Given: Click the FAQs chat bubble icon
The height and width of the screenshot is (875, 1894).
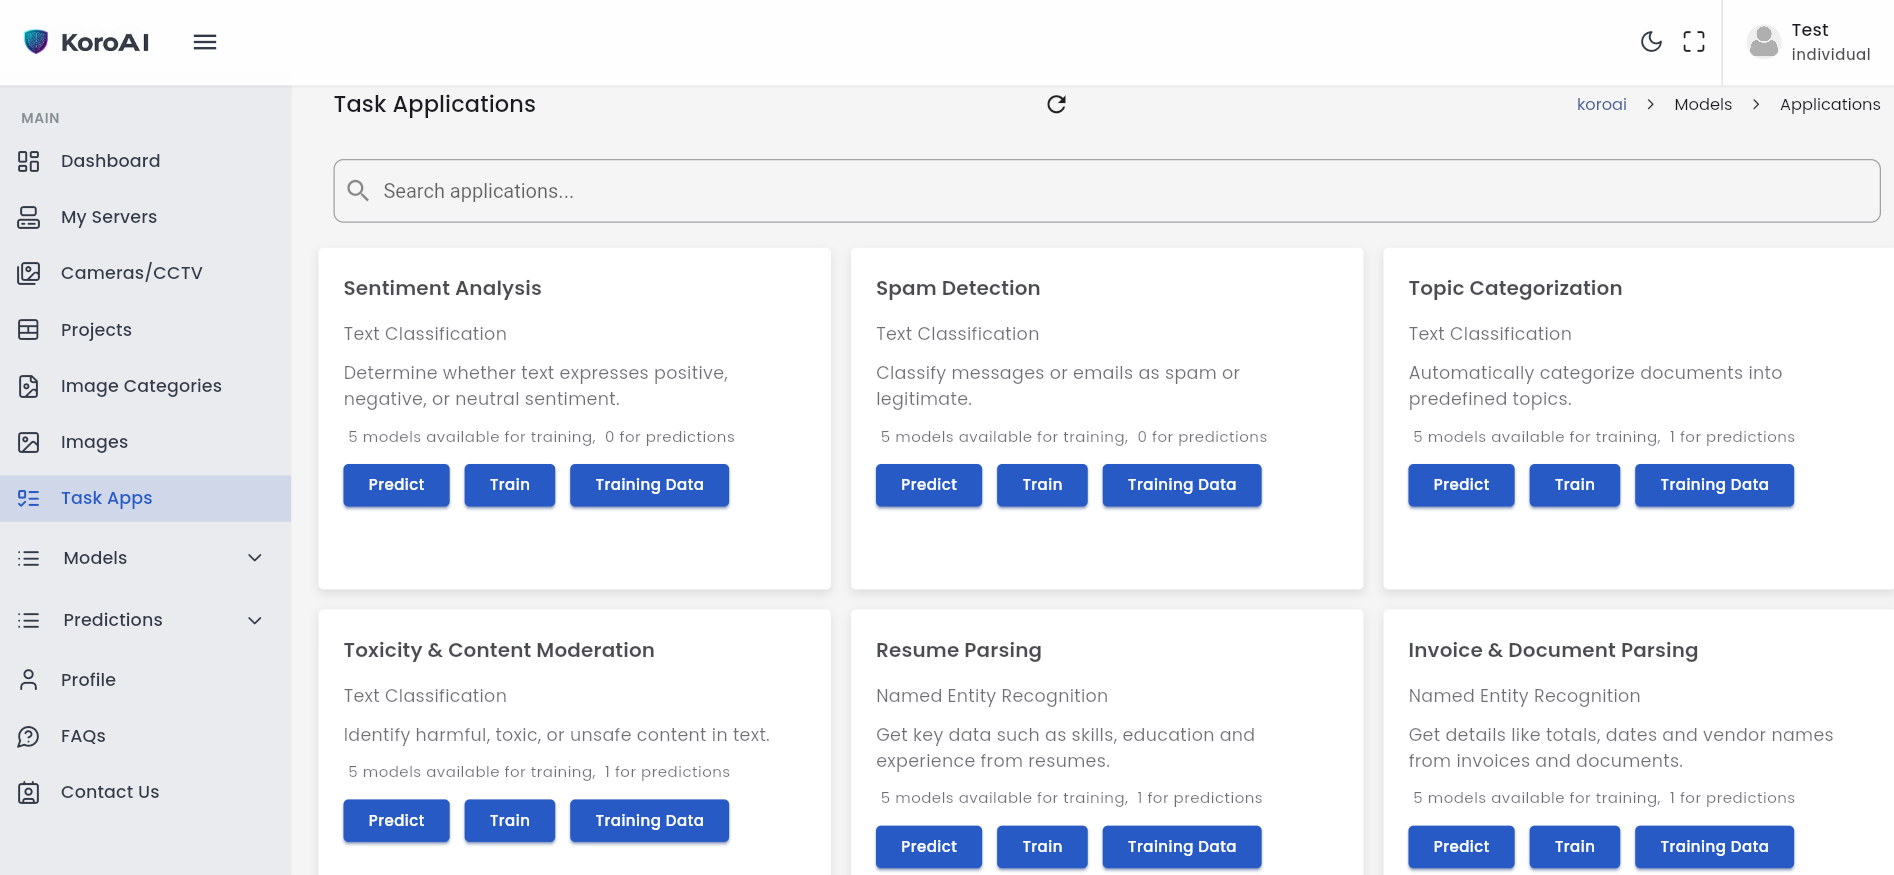Looking at the screenshot, I should (29, 736).
